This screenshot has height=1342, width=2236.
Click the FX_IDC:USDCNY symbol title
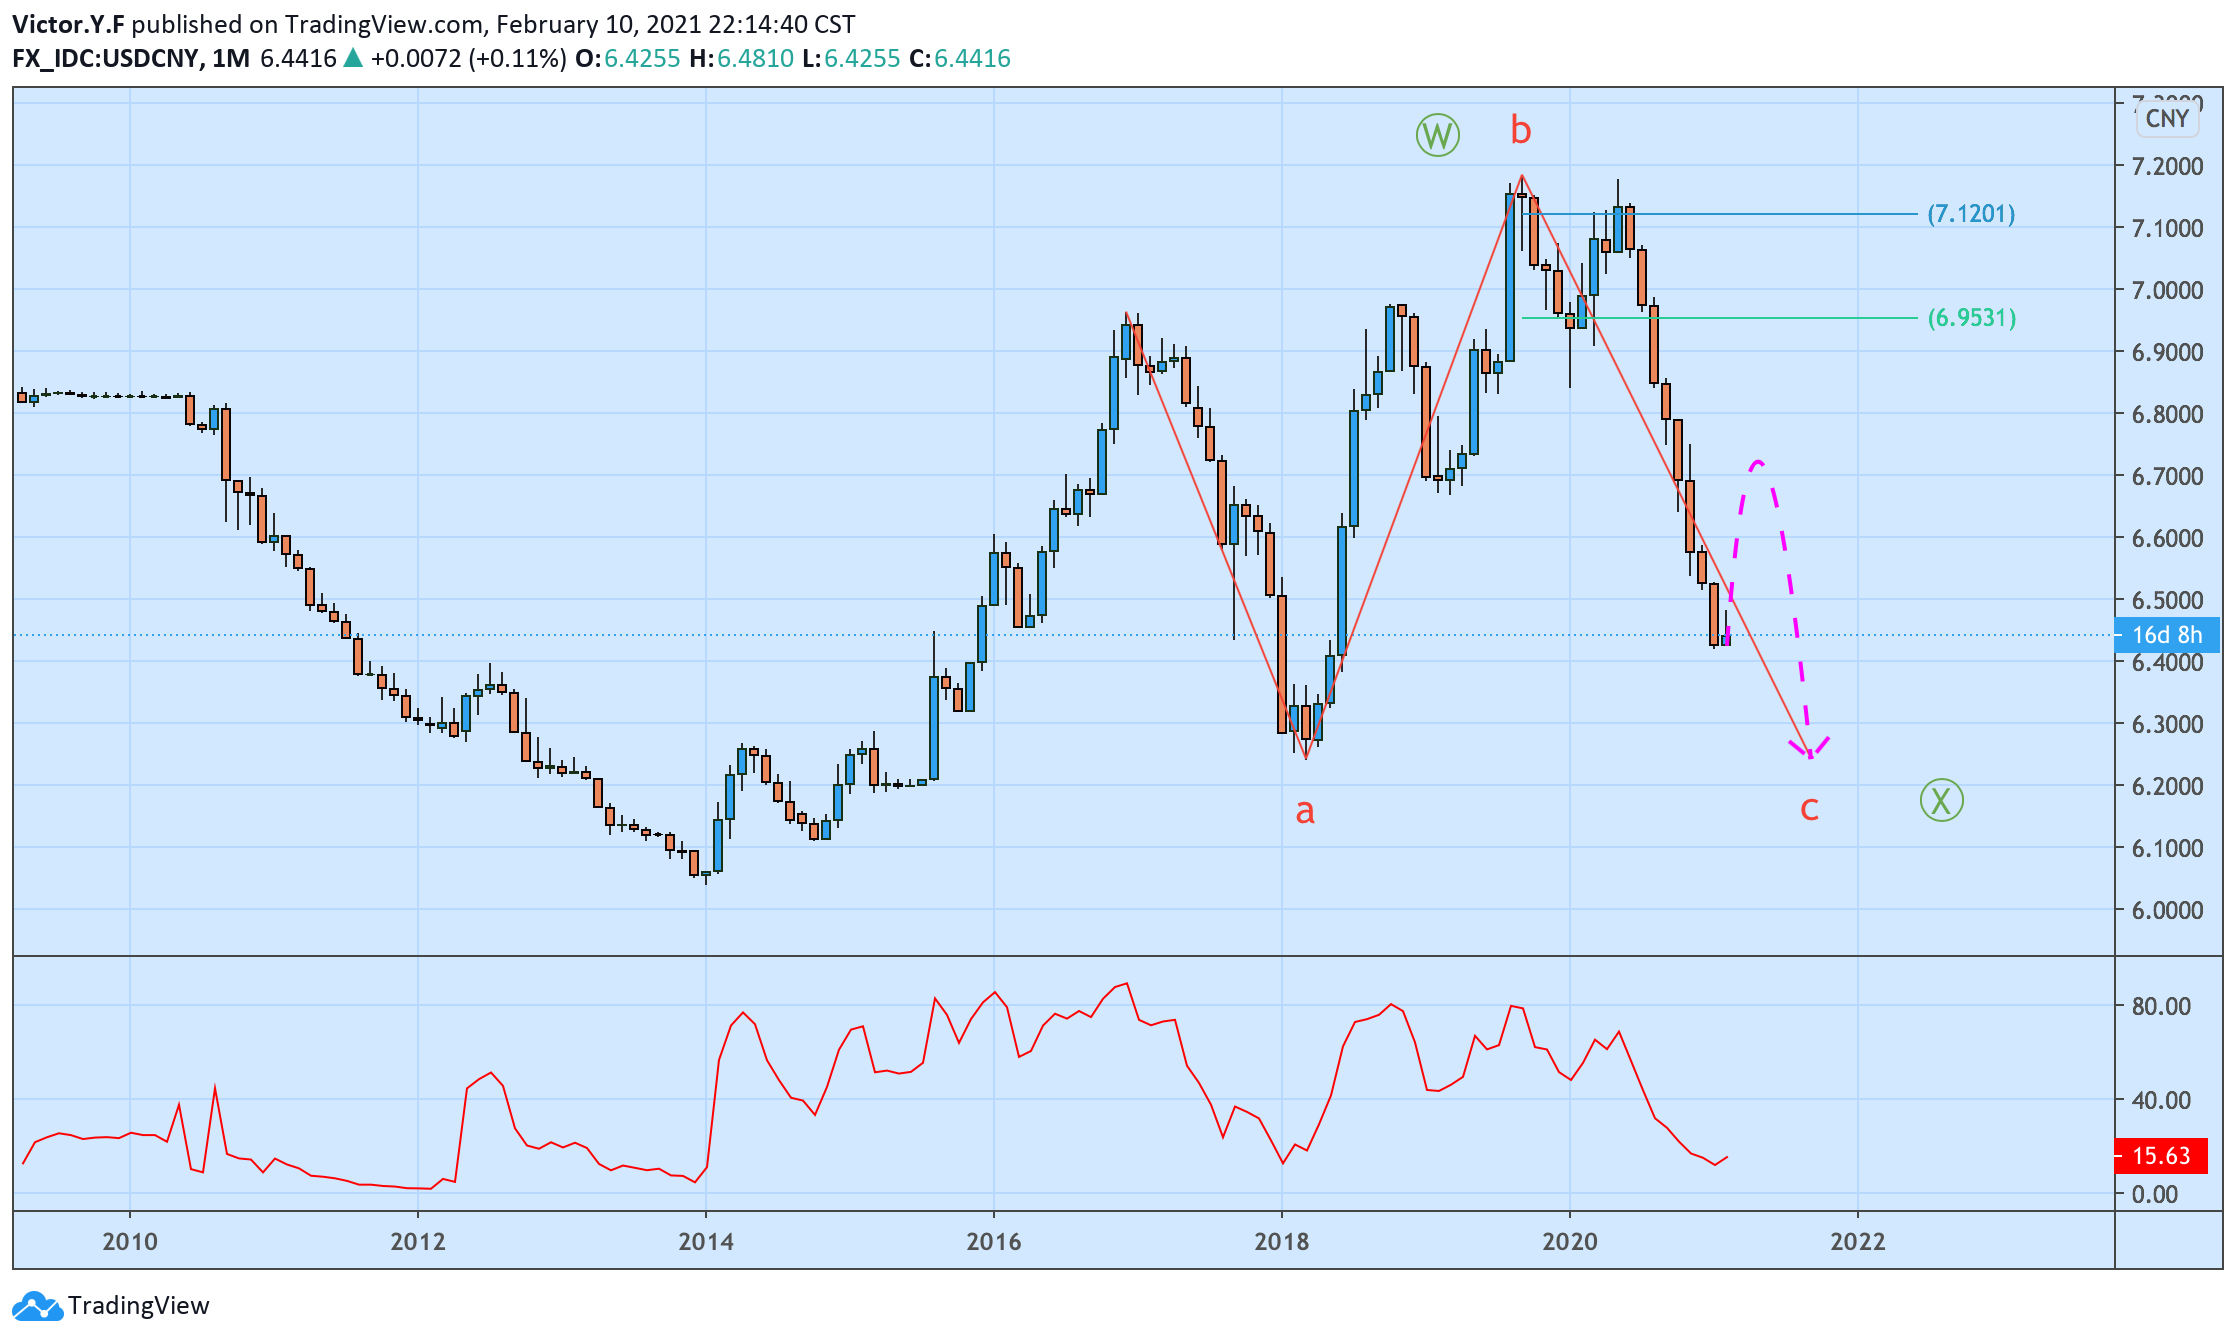[105, 58]
